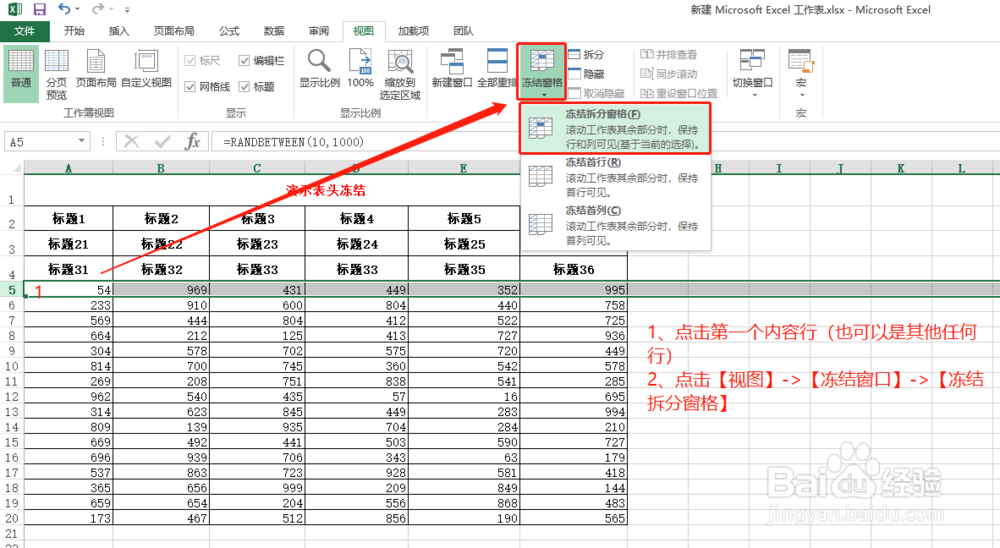Image resolution: width=1000 pixels, height=548 pixels.
Task: Confirm formula entry with checkmark icon
Action: [x=162, y=142]
